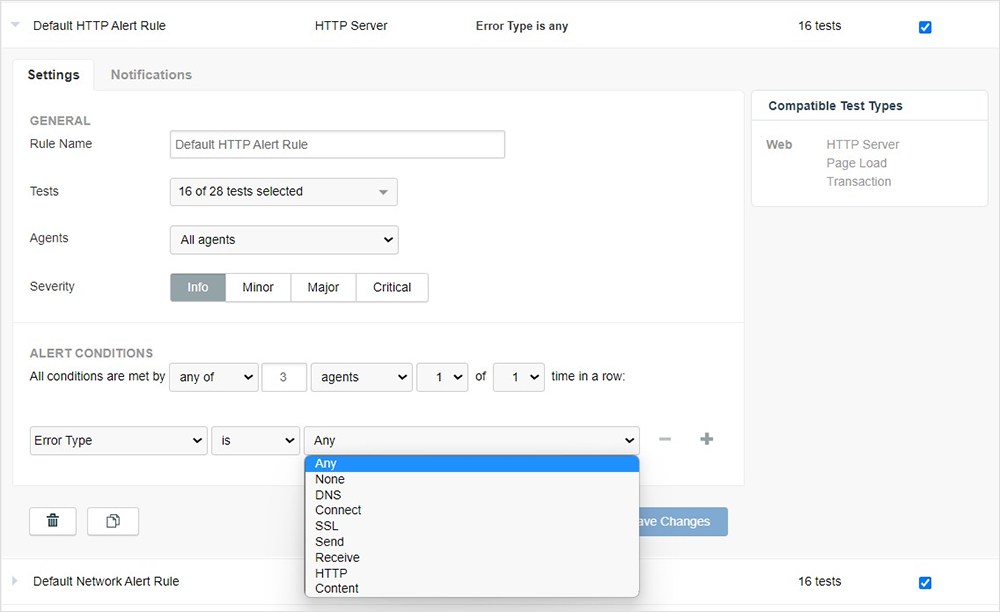Set severity to Minor

pos(258,287)
